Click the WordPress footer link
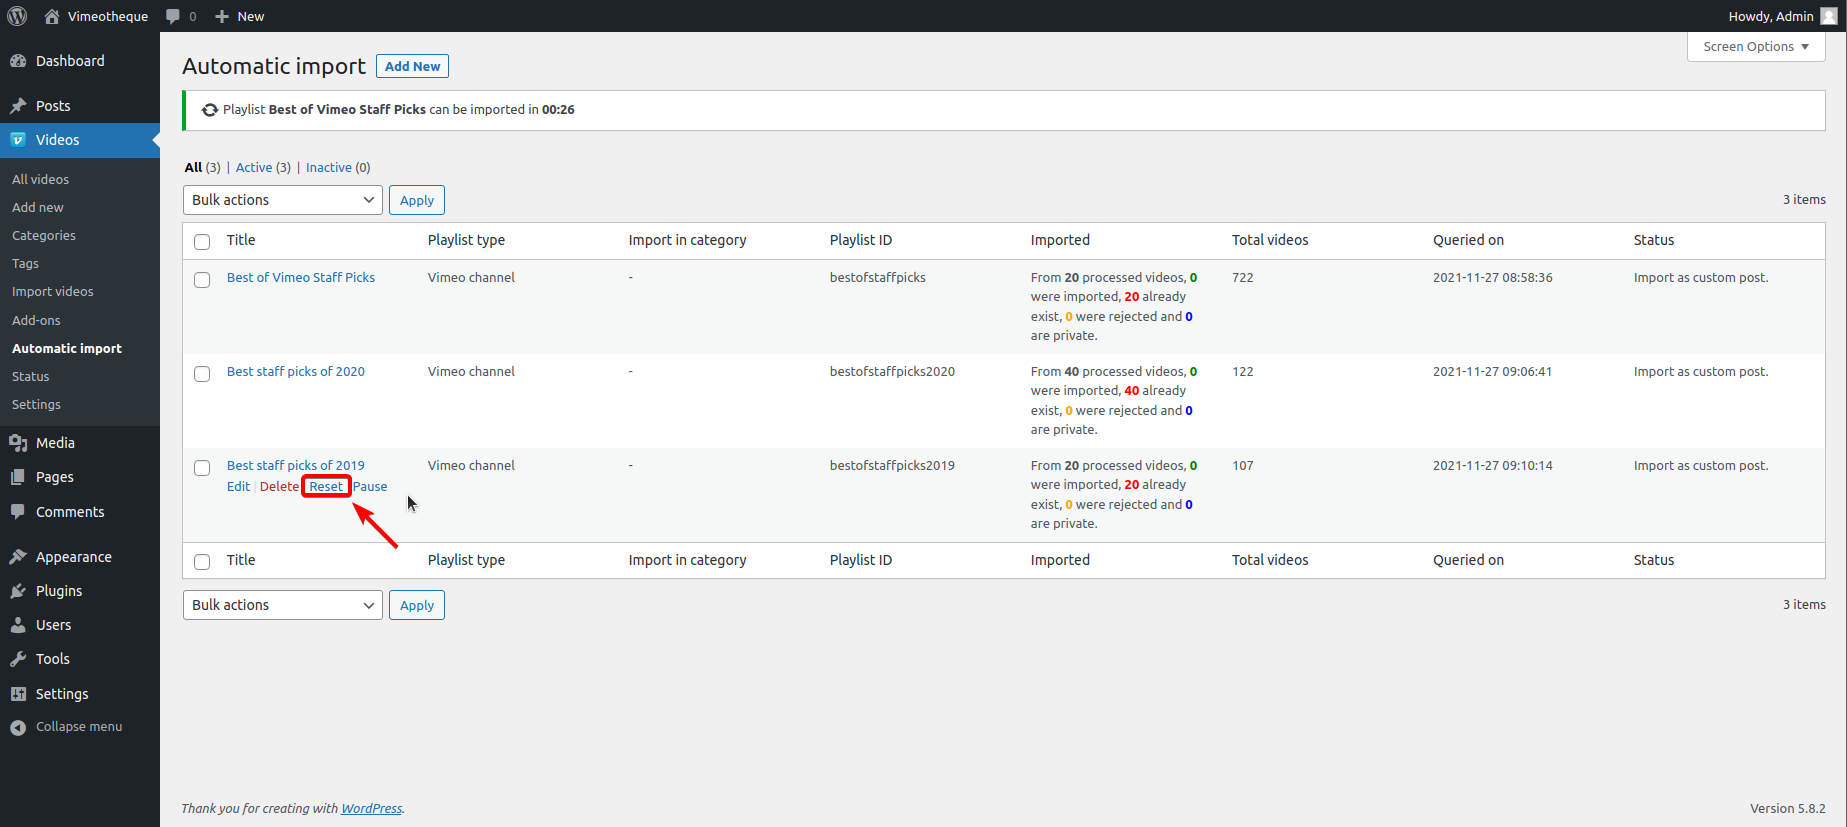 [371, 808]
